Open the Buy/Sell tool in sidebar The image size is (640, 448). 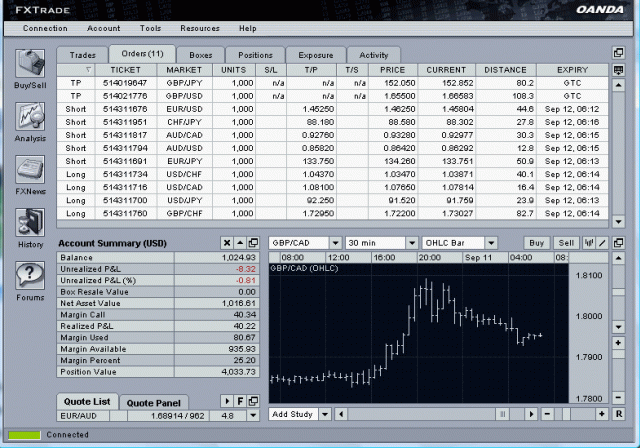[30, 64]
